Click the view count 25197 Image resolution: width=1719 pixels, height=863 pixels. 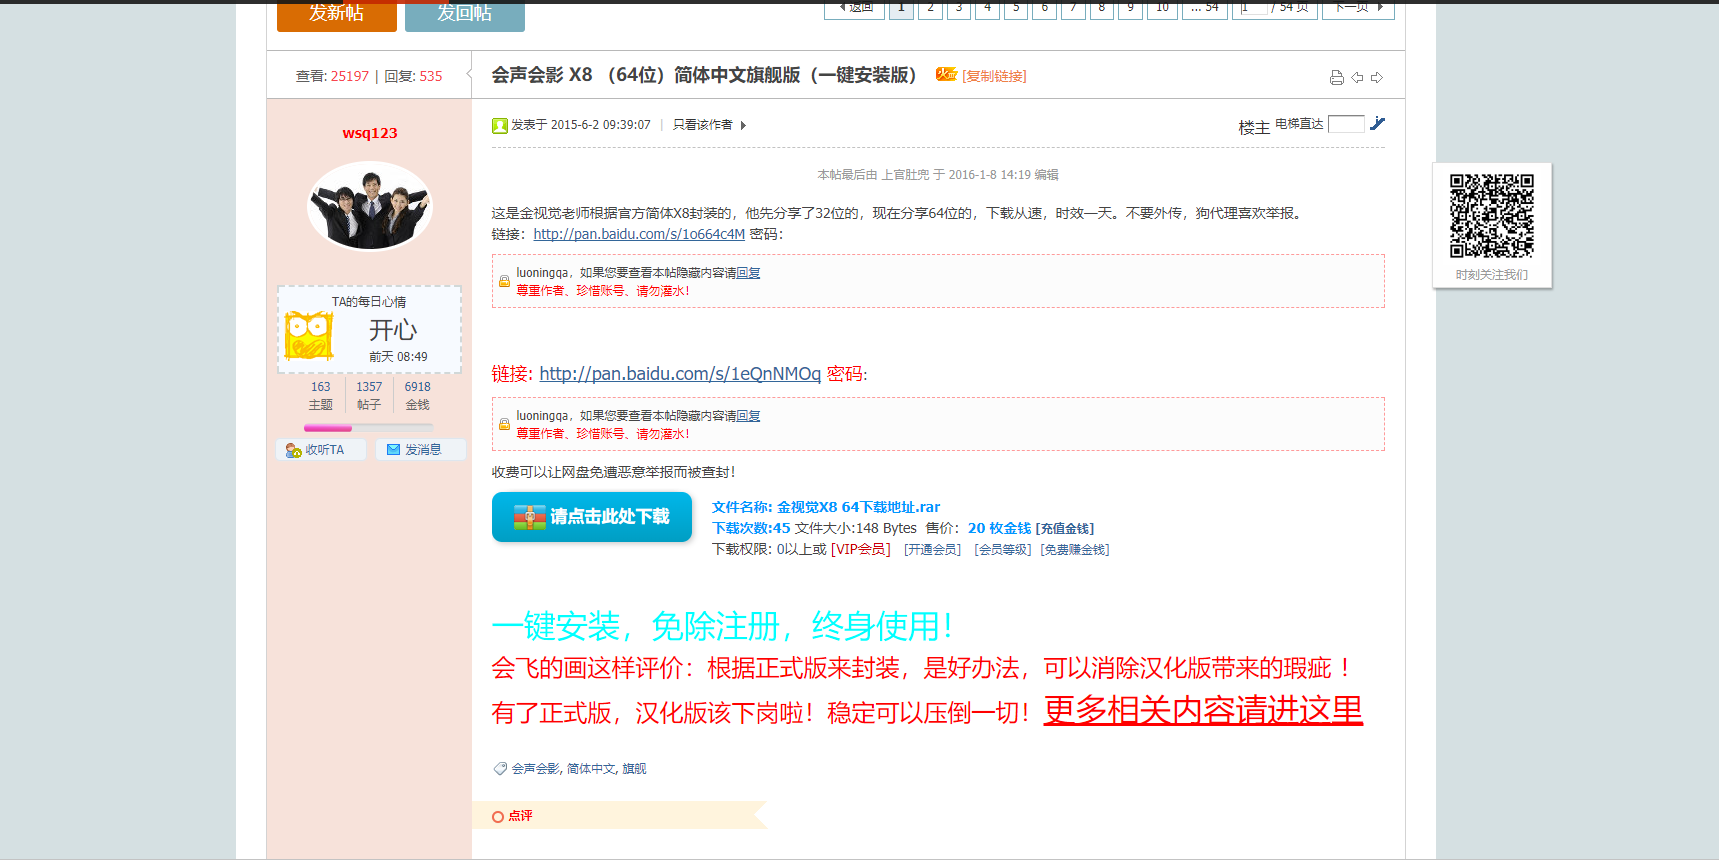(350, 76)
